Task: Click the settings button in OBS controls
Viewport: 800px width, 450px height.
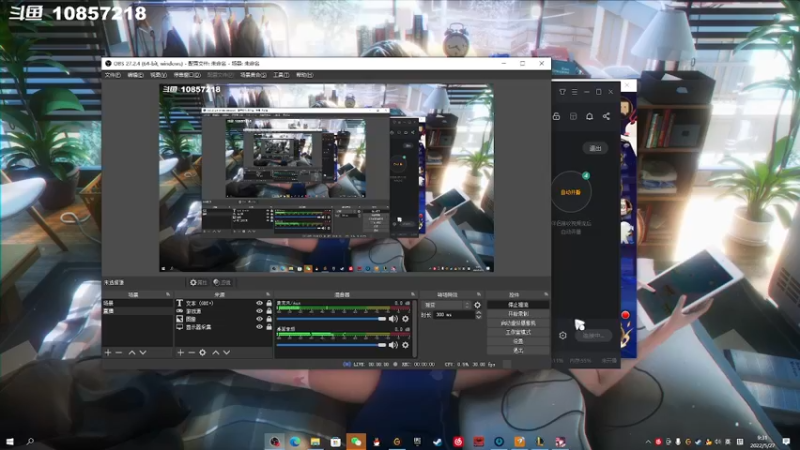Action: pyautogui.click(x=518, y=341)
